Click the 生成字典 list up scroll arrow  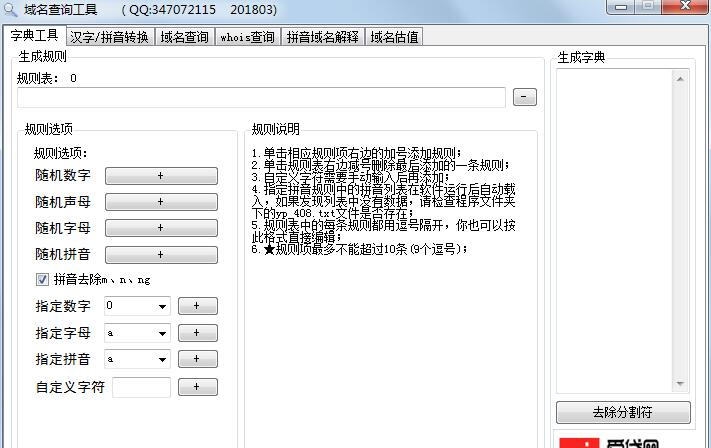[x=680, y=79]
